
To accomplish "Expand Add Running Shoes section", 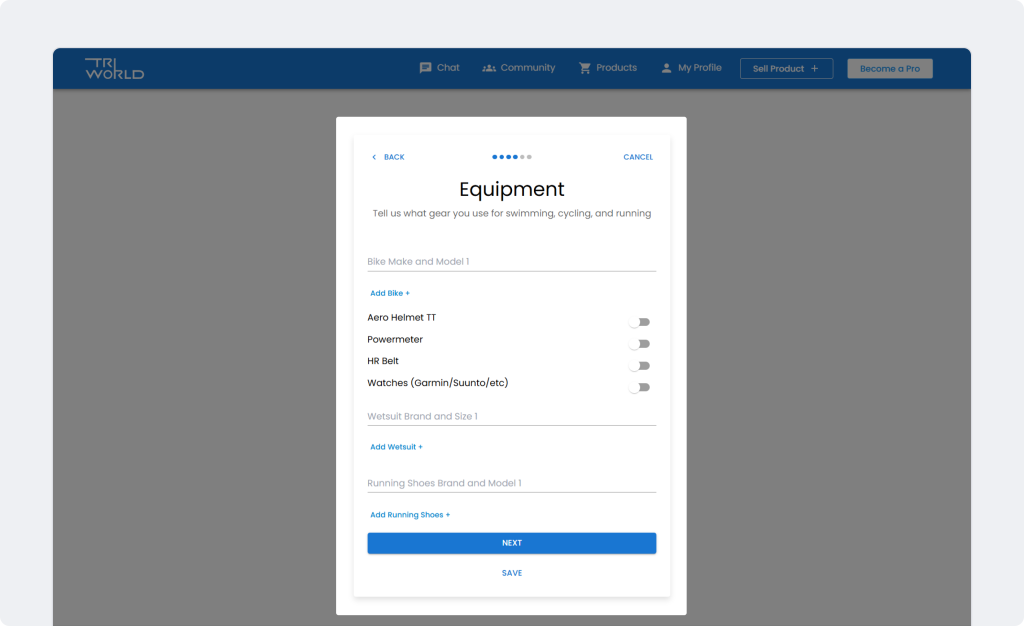I will 410,514.
